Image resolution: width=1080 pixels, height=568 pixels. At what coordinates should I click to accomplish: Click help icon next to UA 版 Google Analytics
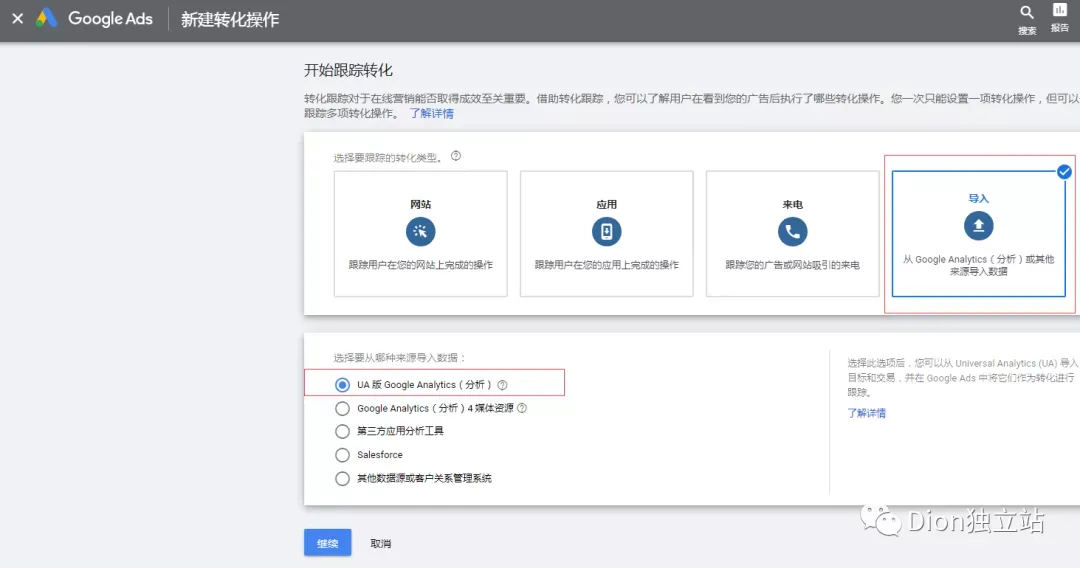[x=502, y=385]
